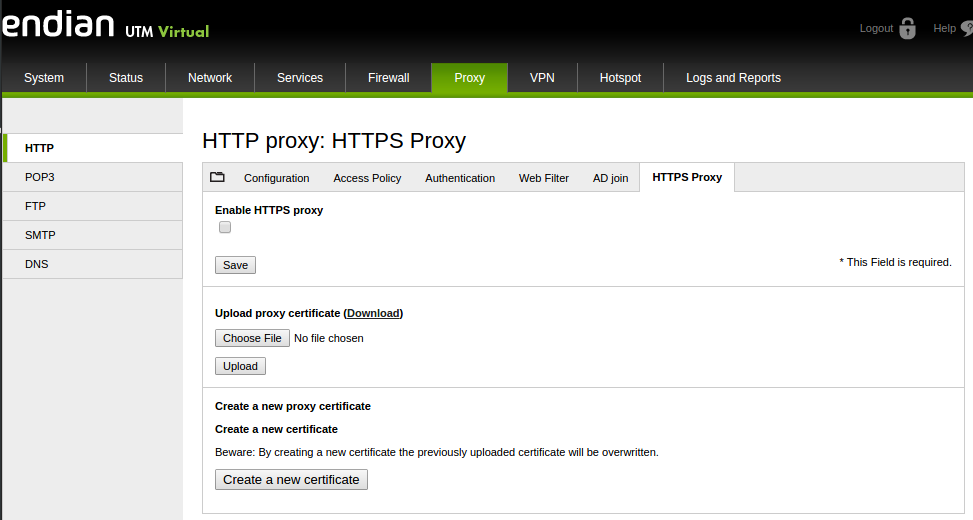Open the Configuration tab
Viewport: 973px width, 520px height.
coord(276,178)
